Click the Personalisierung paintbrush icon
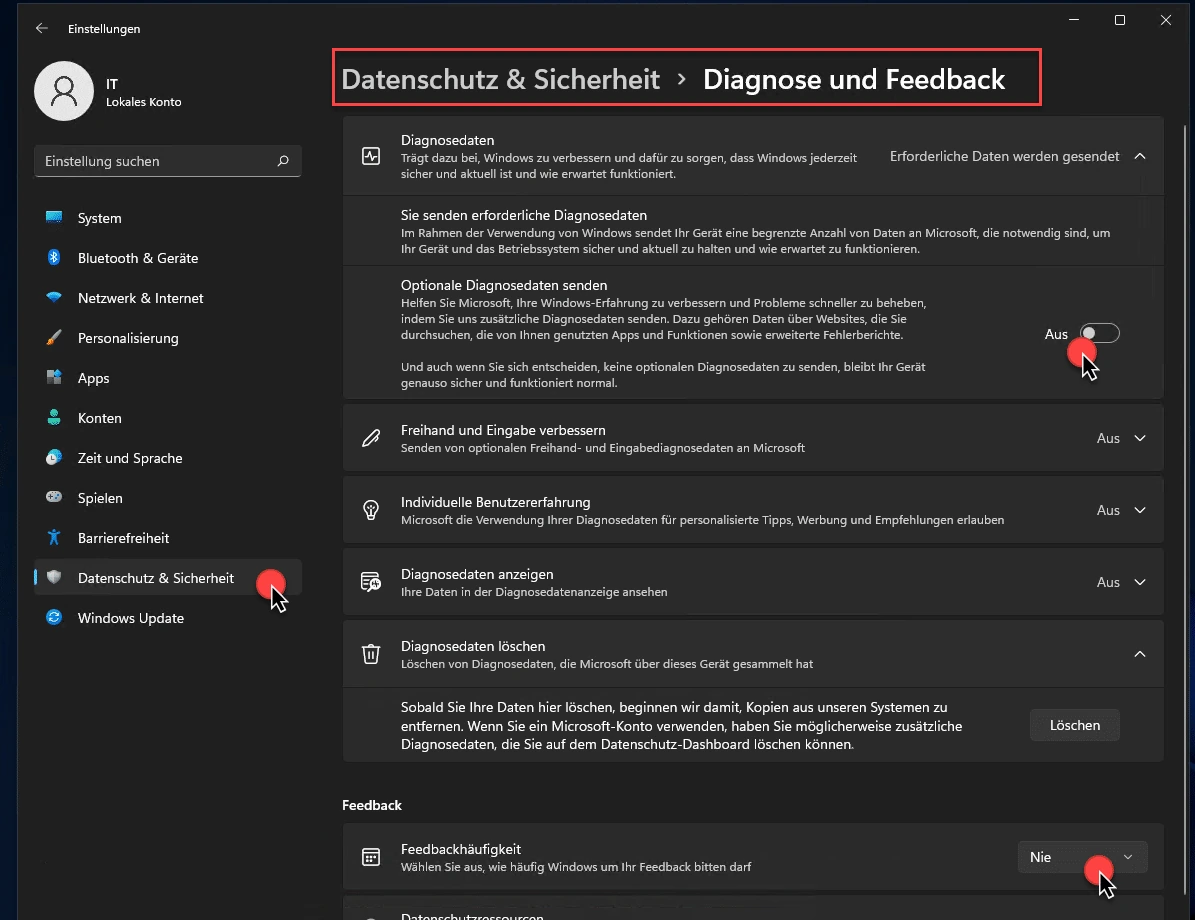Viewport: 1195px width, 920px height. click(54, 338)
